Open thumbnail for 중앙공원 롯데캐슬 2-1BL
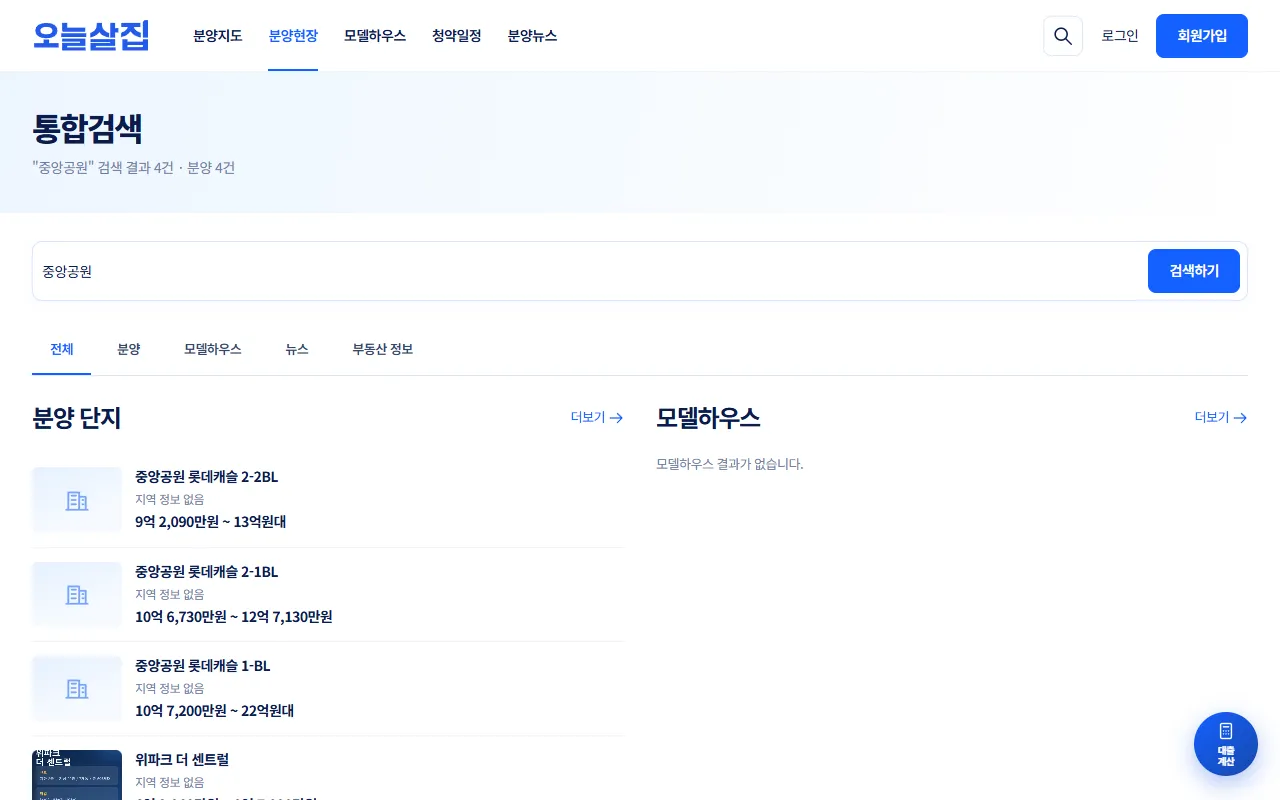The width and height of the screenshot is (1280, 800). coord(77,595)
